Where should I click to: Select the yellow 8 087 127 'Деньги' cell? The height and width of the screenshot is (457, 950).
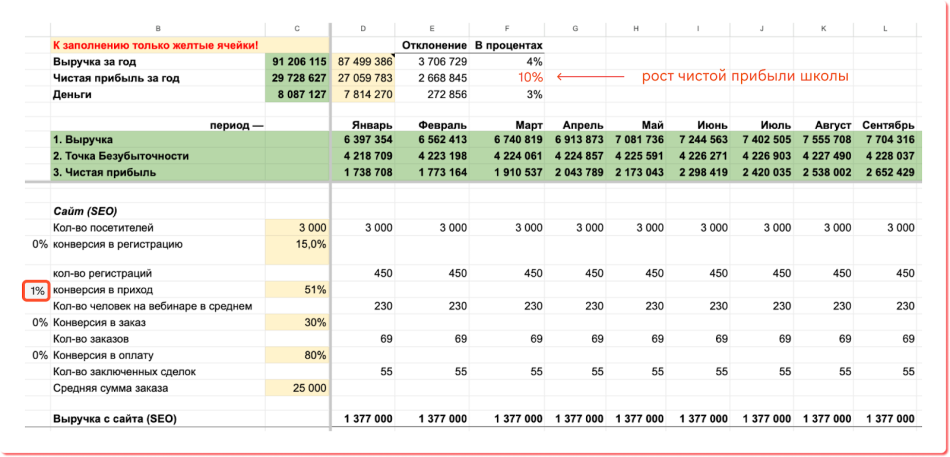pos(297,94)
